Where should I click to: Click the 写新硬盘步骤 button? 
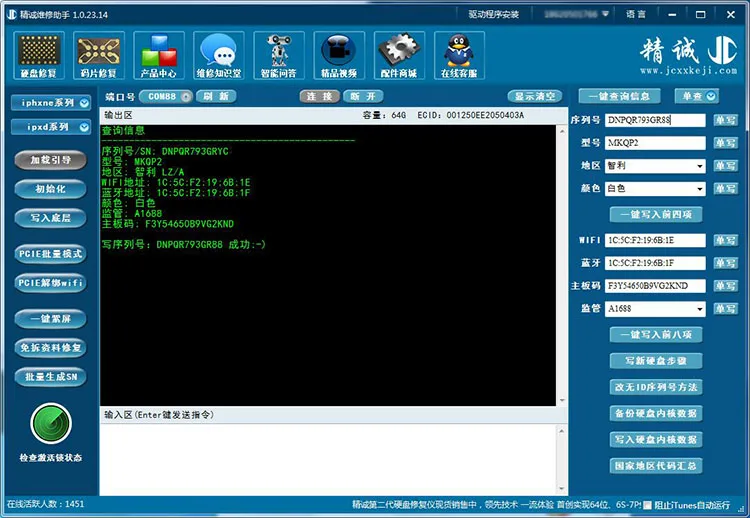coord(656,361)
